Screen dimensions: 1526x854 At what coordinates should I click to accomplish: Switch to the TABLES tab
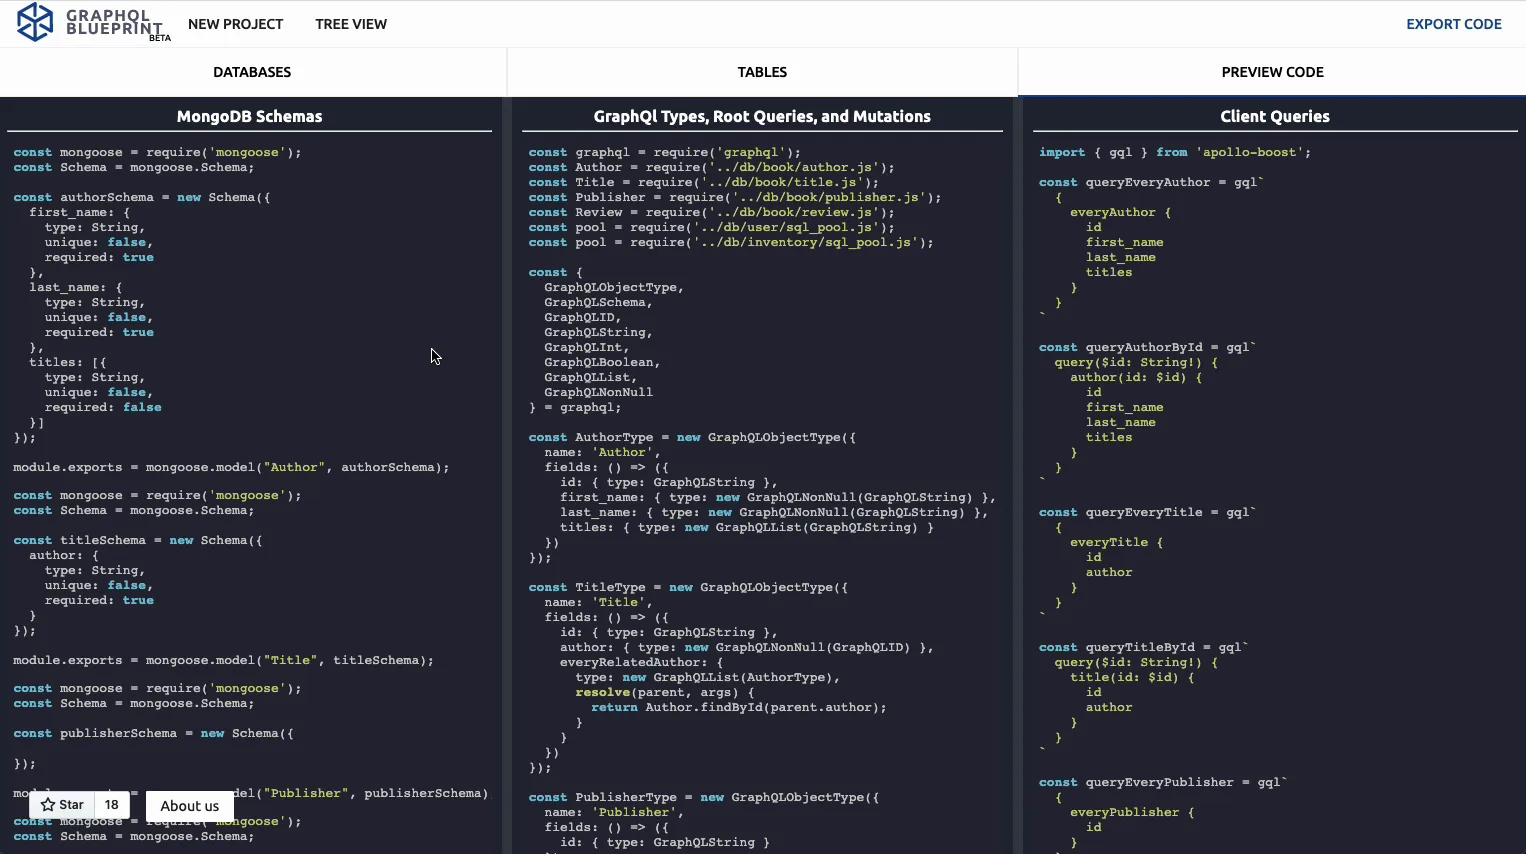(762, 72)
